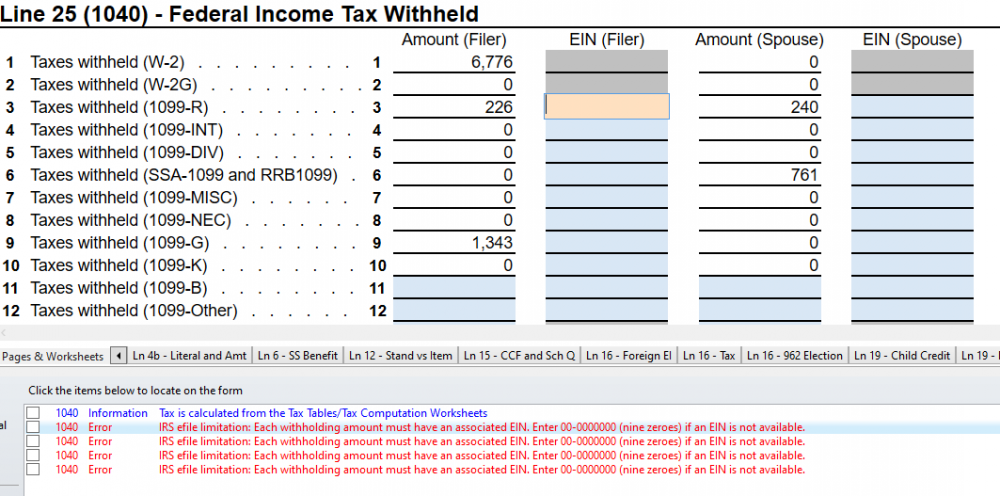The height and width of the screenshot is (496, 1000).
Task: Click the 1099-G EIN (Filer) field
Action: tap(607, 243)
